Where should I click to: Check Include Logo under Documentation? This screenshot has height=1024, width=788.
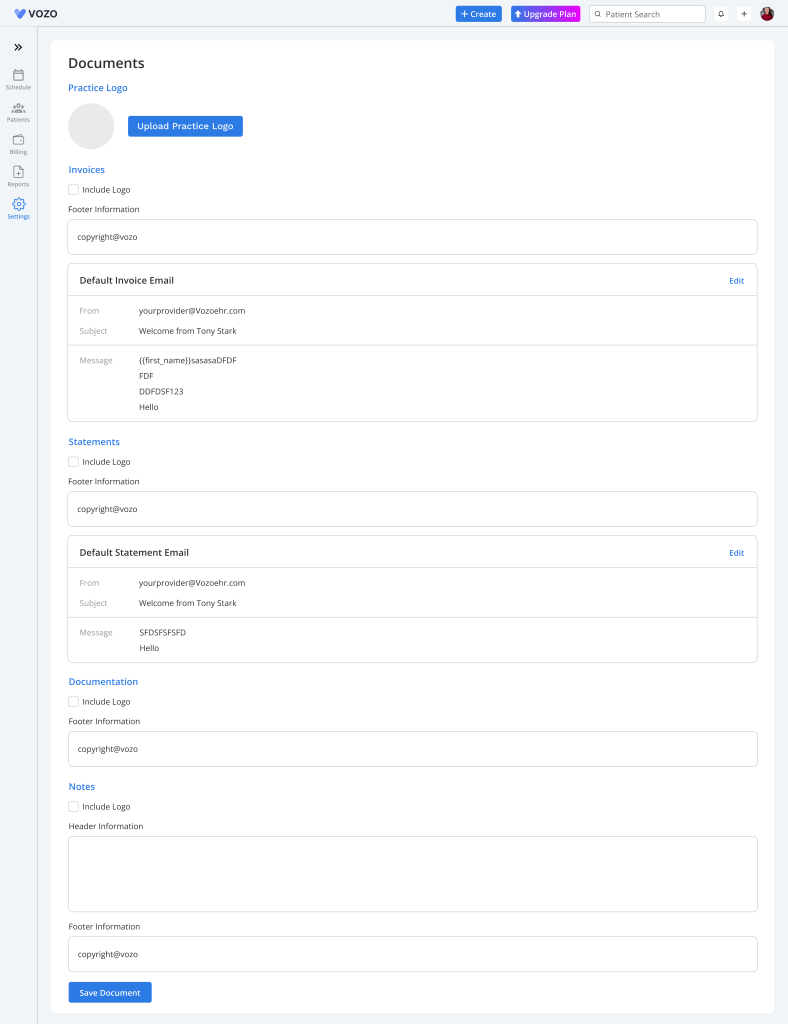(73, 702)
